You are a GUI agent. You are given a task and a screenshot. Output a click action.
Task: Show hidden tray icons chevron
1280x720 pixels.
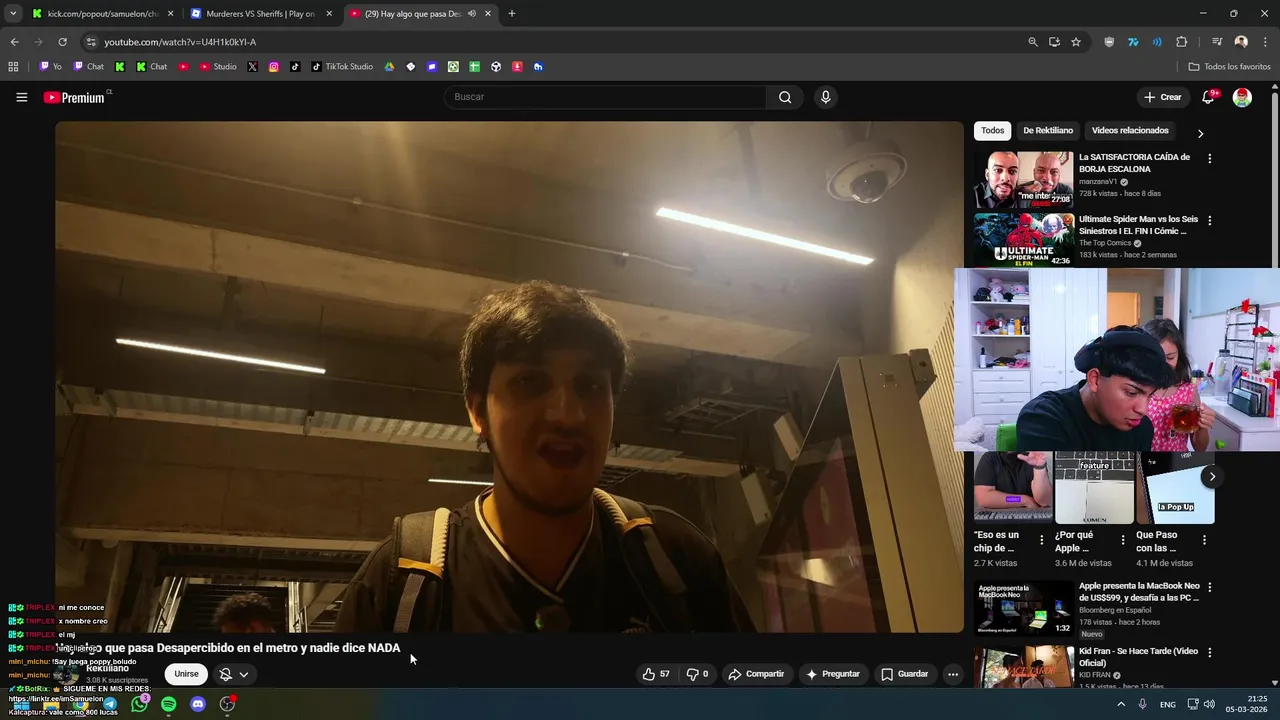[1121, 704]
